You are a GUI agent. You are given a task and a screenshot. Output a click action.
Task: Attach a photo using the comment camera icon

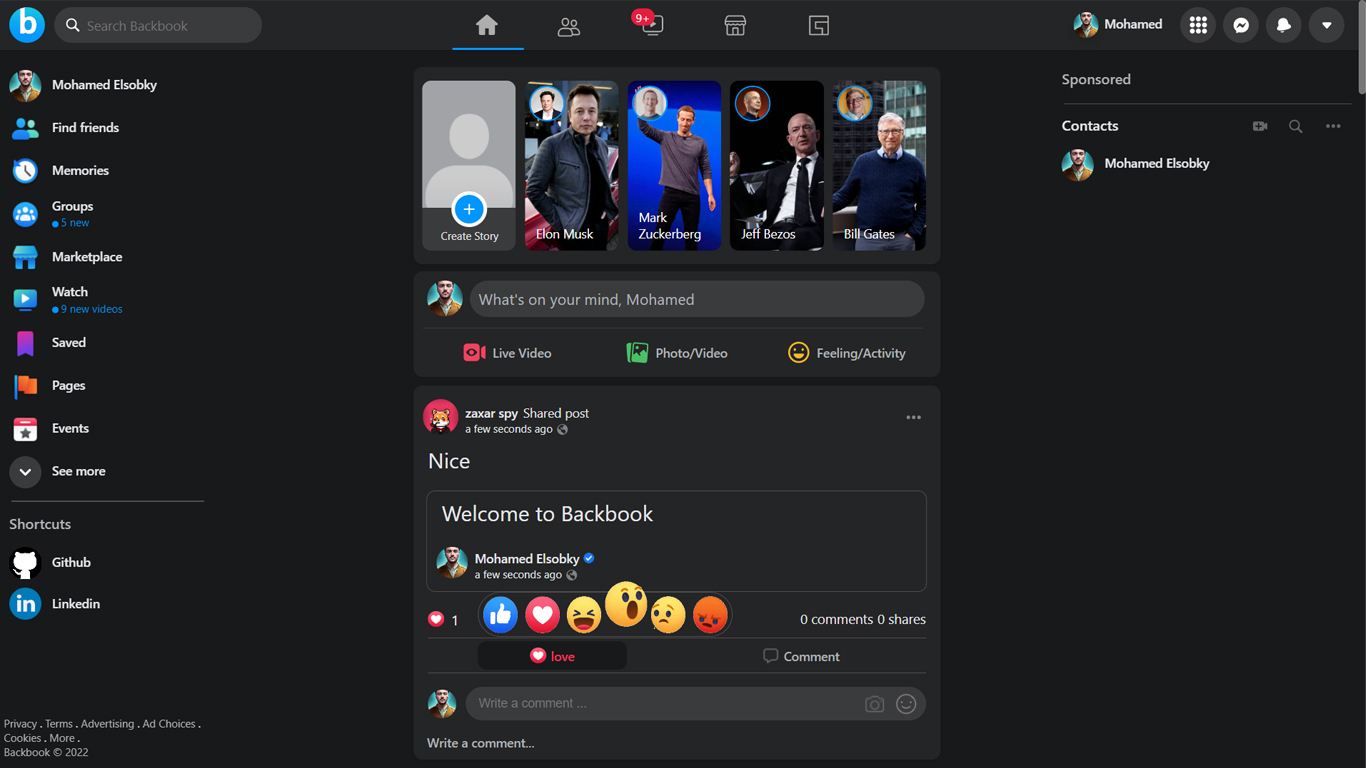874,704
